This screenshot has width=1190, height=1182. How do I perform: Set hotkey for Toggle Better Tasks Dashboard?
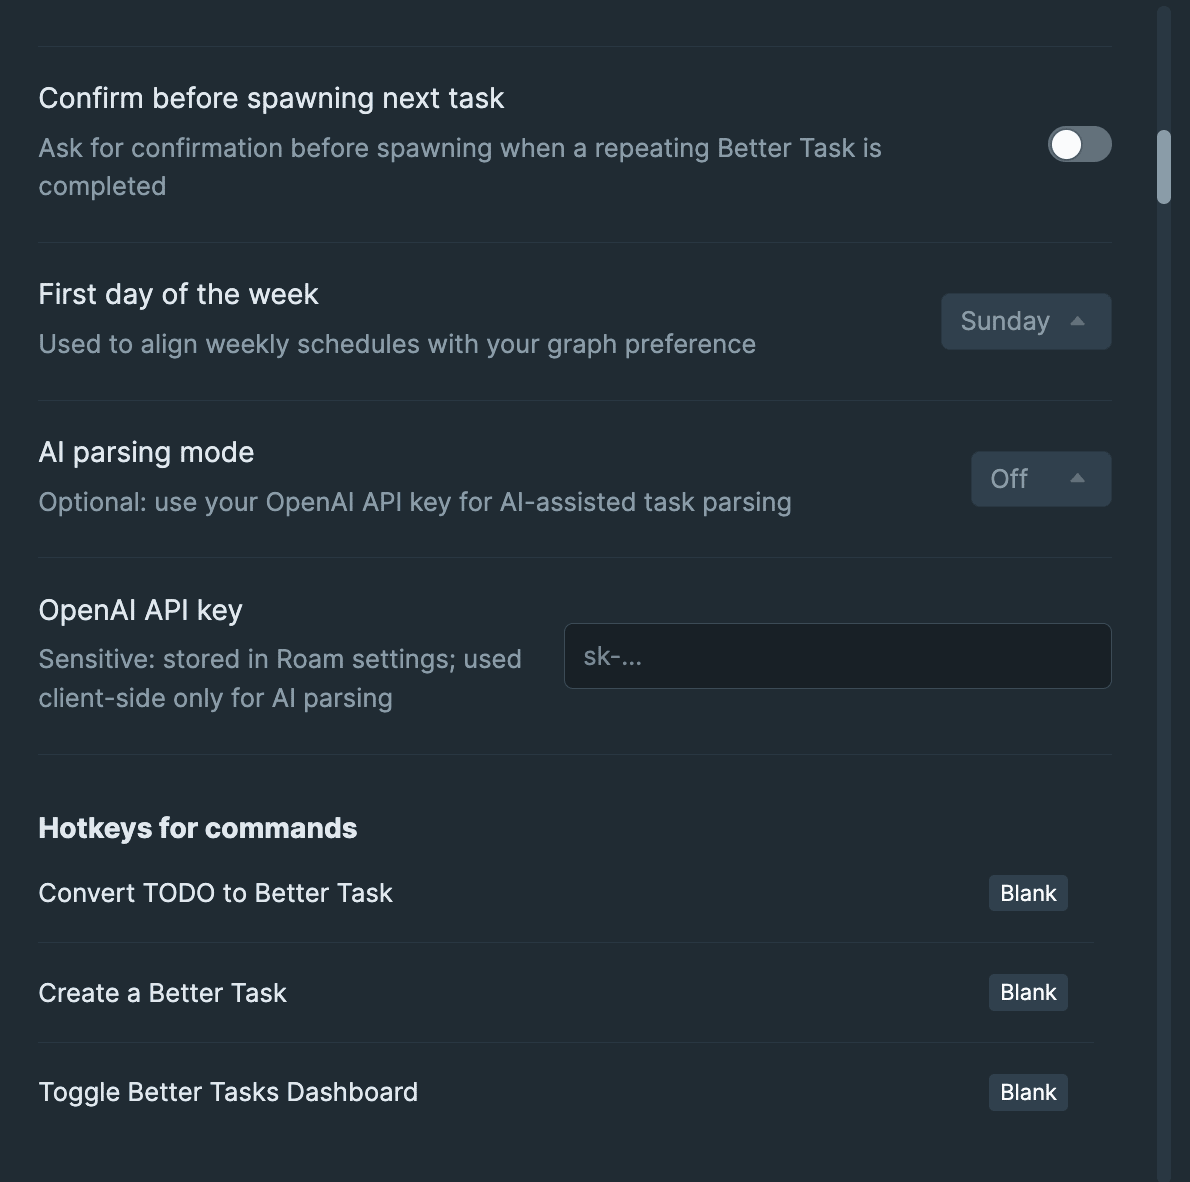tap(1028, 1092)
